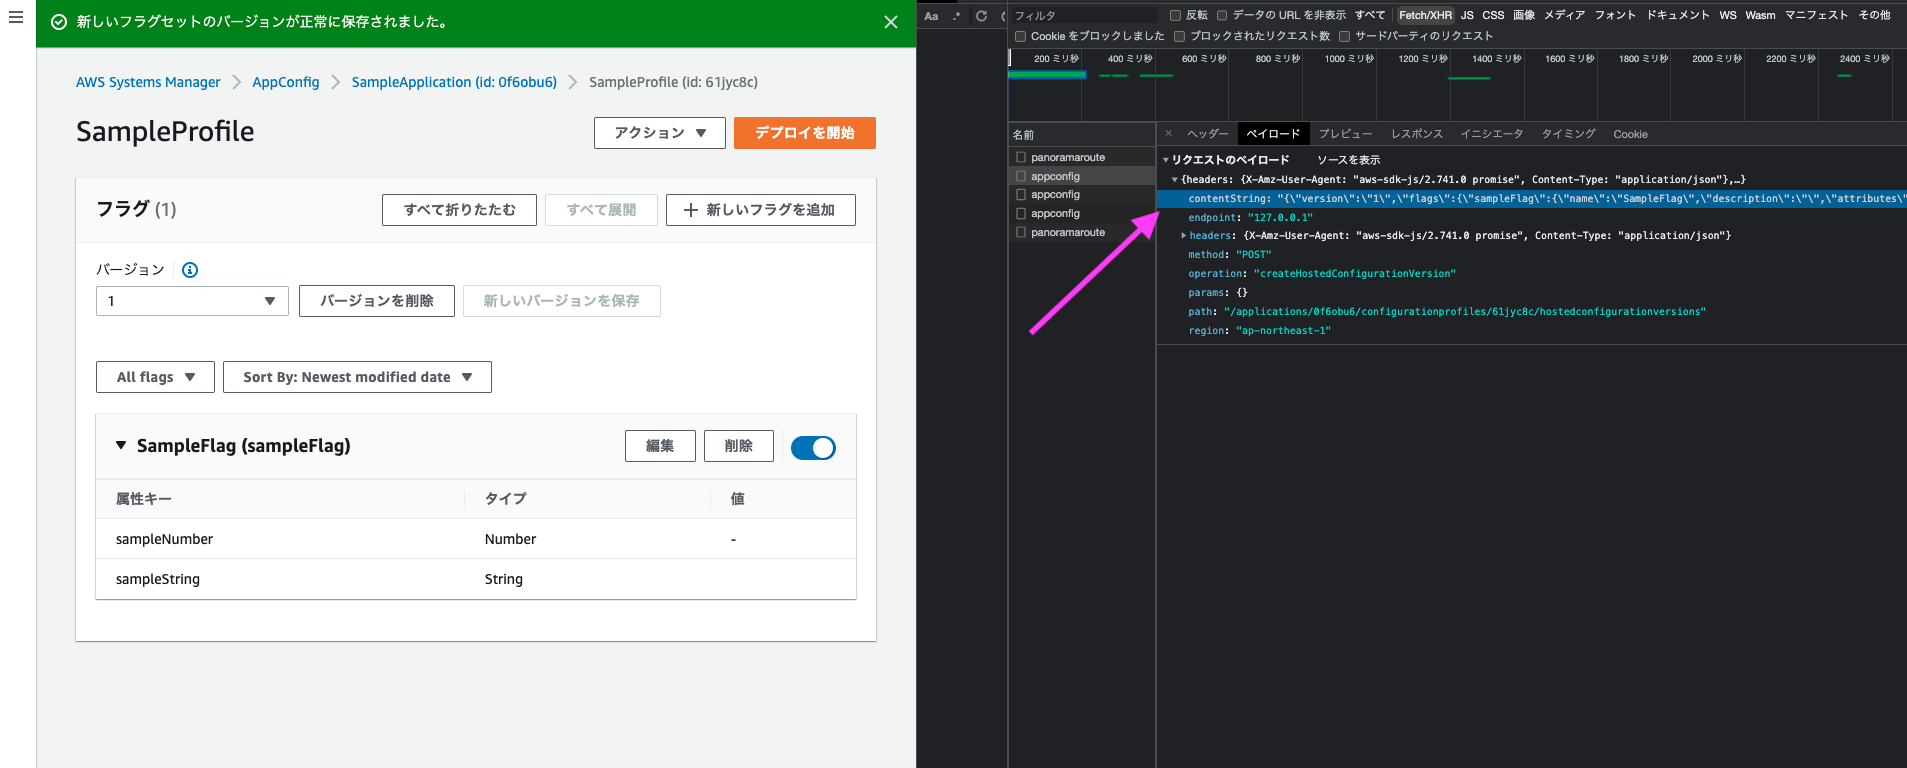The height and width of the screenshot is (768, 1907).
Task: Filter network requests by メディア
Action: click(x=1564, y=15)
